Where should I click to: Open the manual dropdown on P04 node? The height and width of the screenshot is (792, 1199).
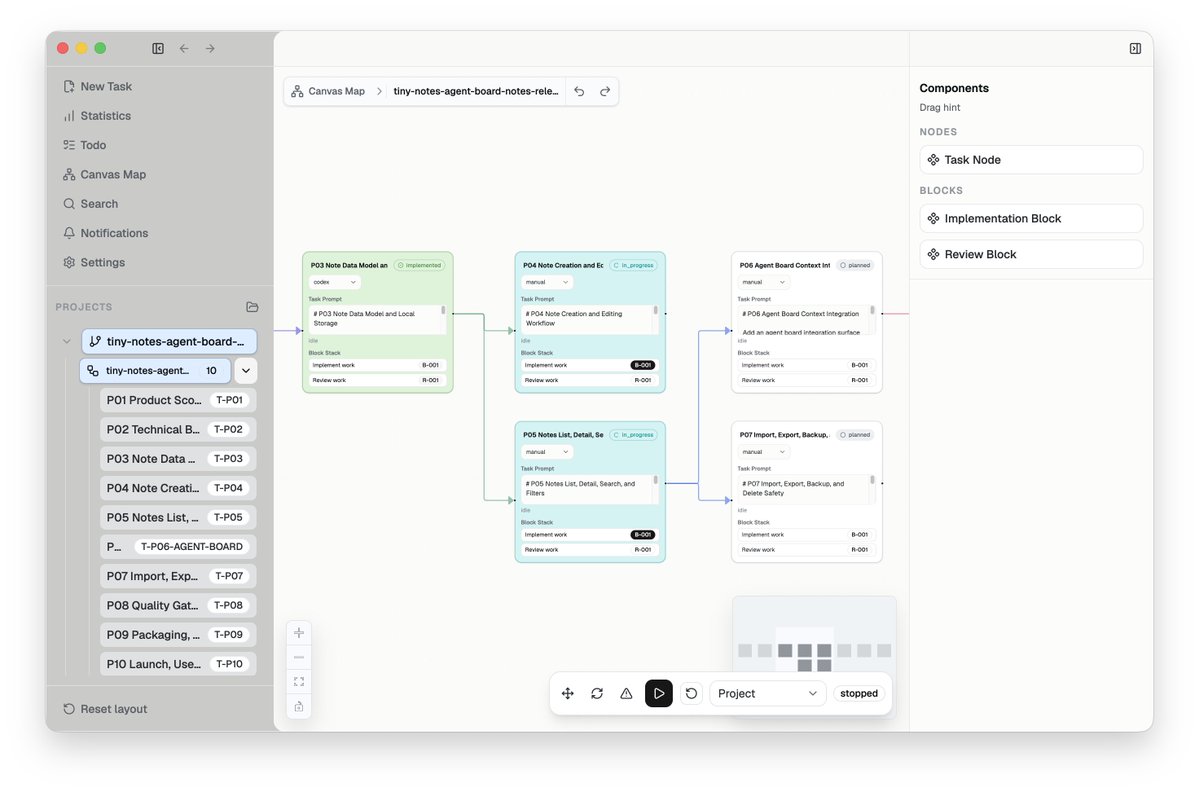click(547, 282)
